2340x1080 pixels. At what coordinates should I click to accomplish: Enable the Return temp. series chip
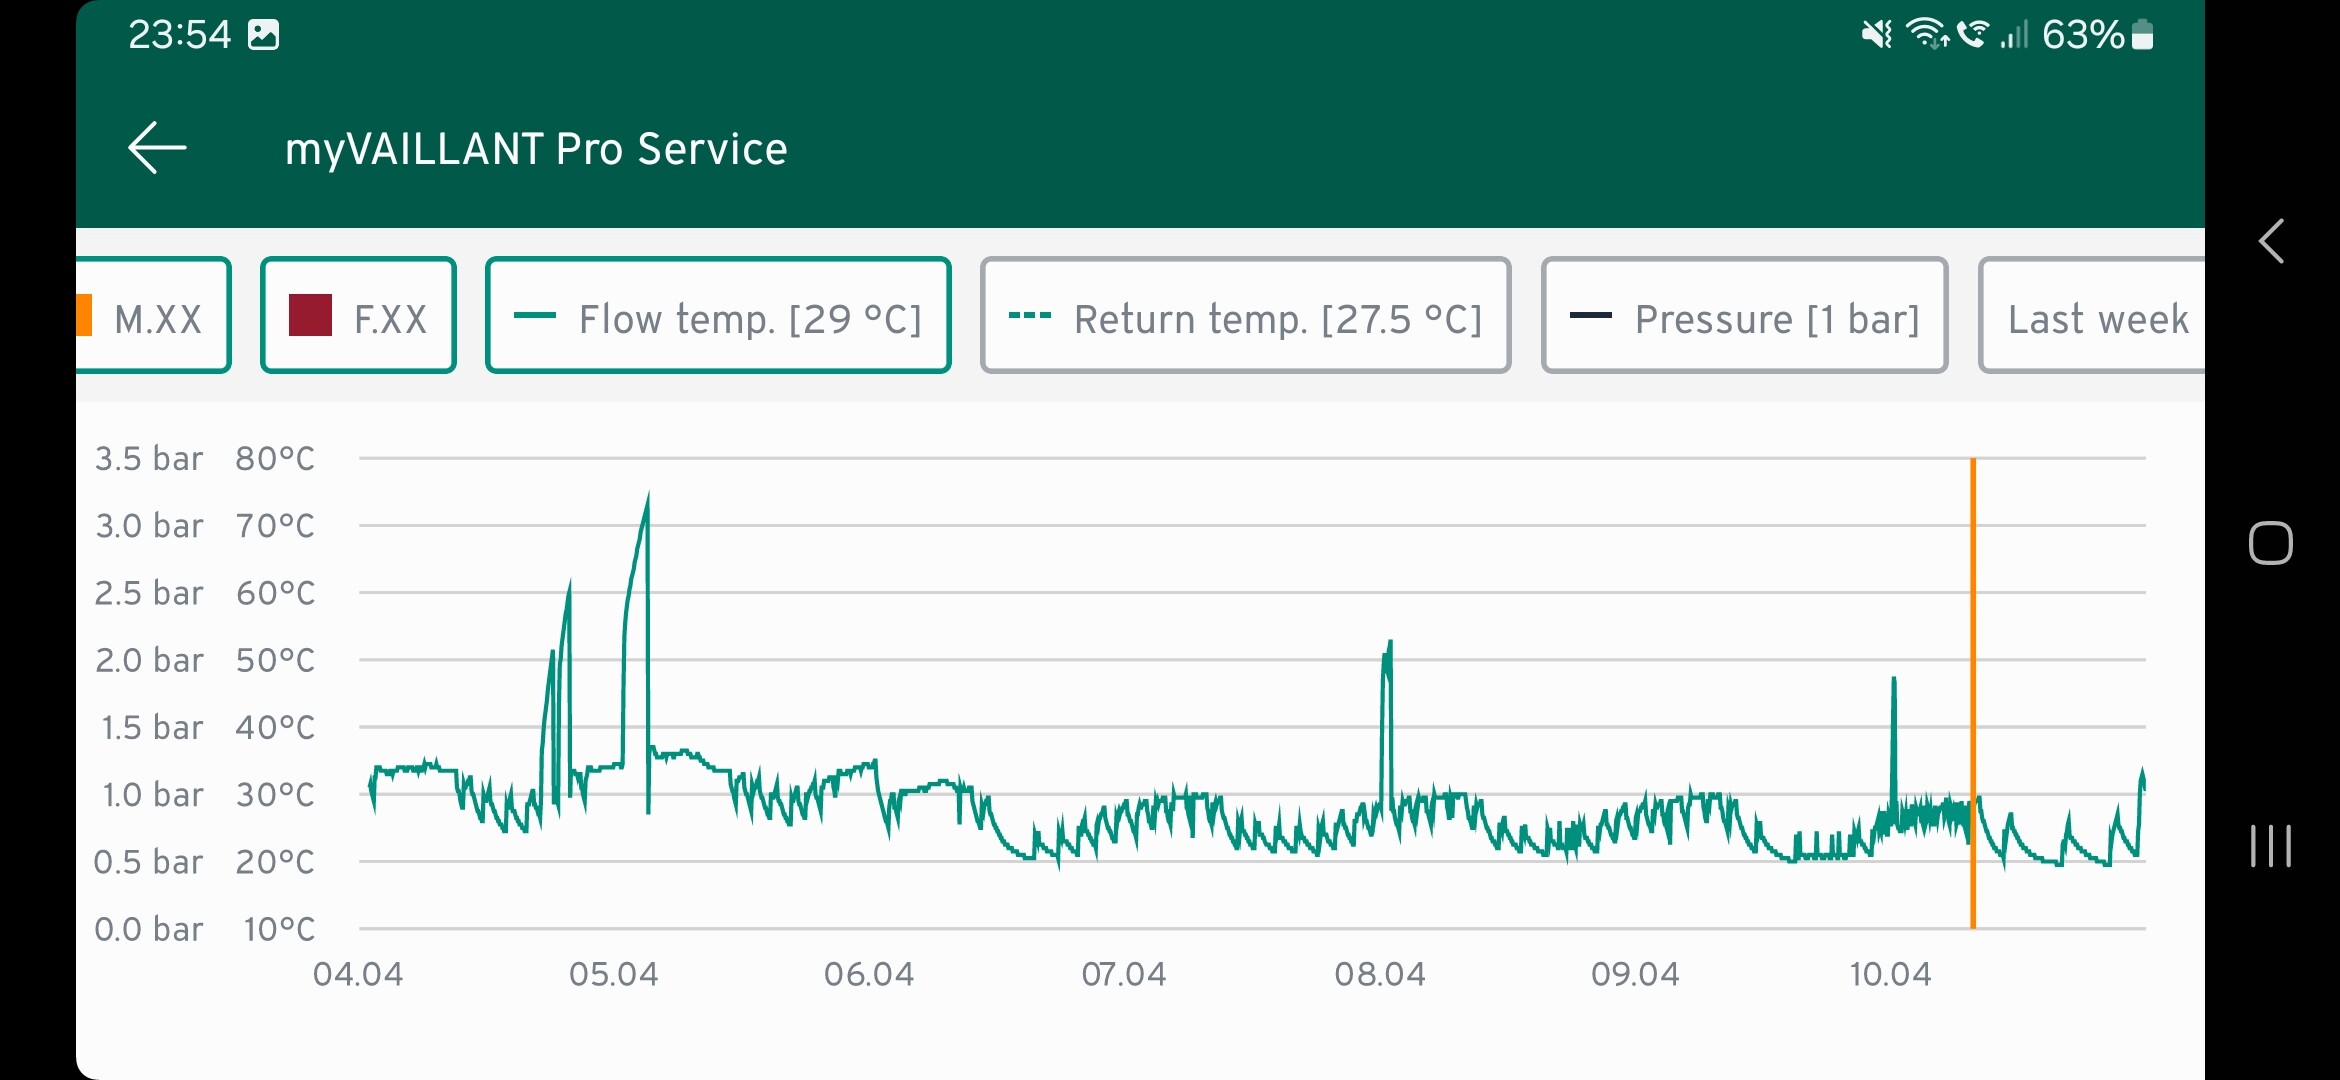coord(1245,316)
